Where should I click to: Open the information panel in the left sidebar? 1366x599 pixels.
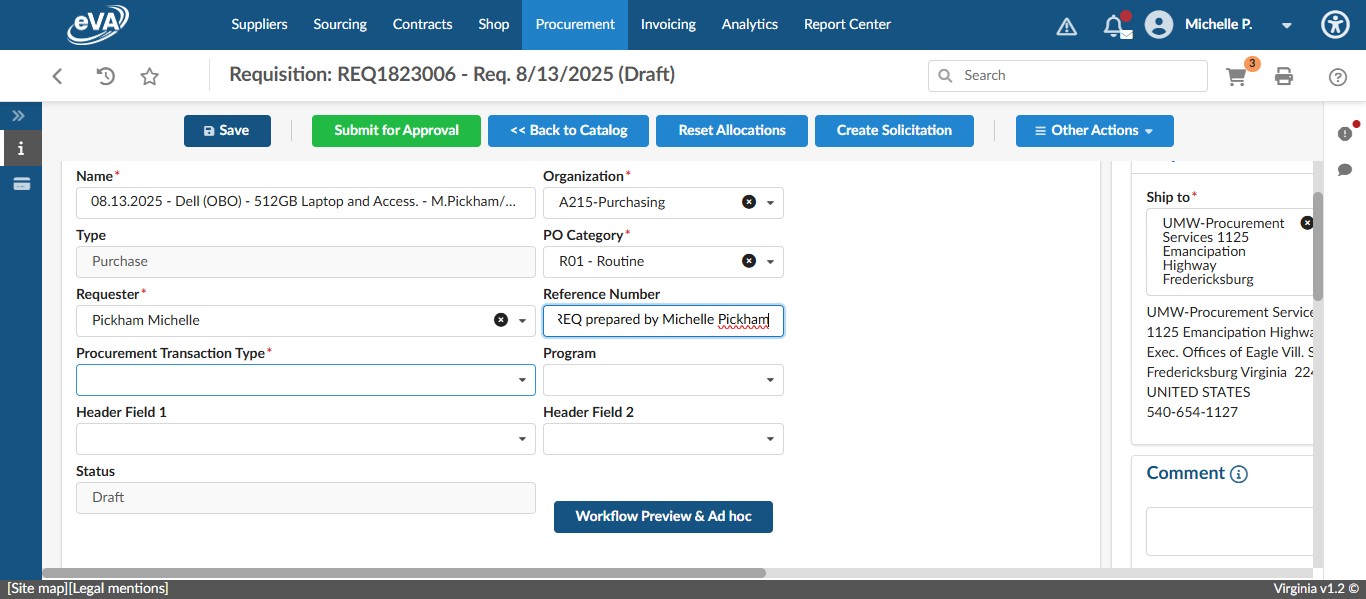pyautogui.click(x=18, y=148)
